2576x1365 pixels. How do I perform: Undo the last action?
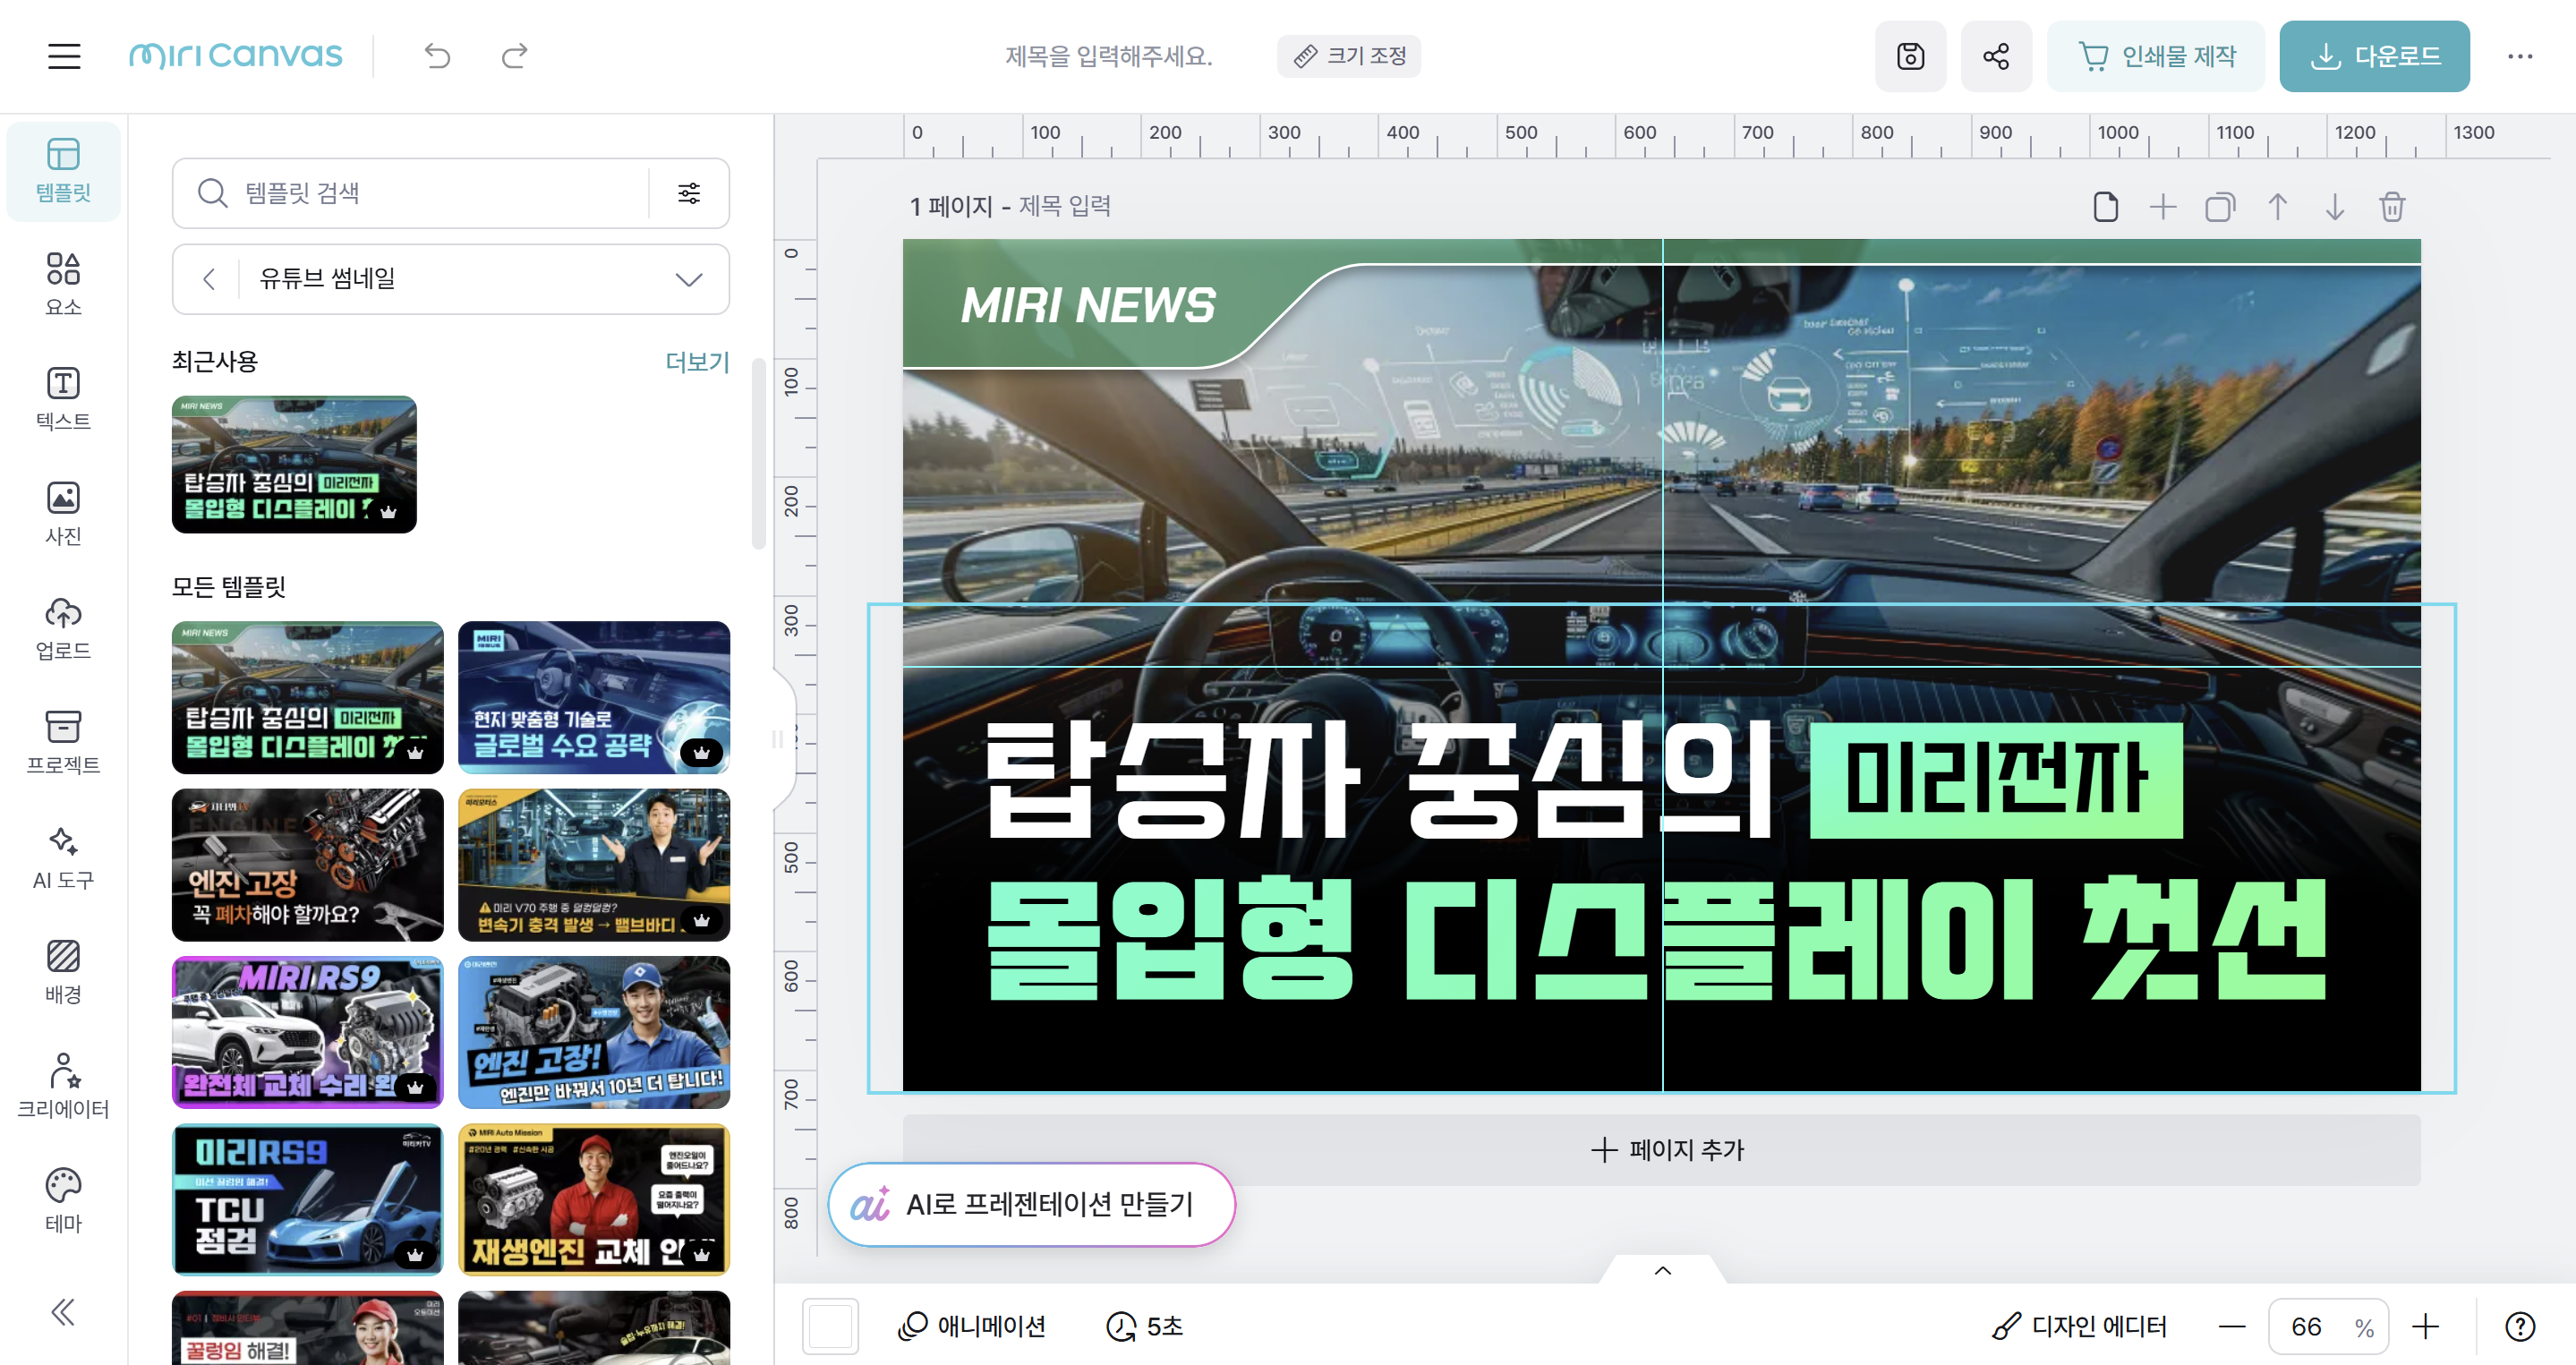[x=437, y=56]
